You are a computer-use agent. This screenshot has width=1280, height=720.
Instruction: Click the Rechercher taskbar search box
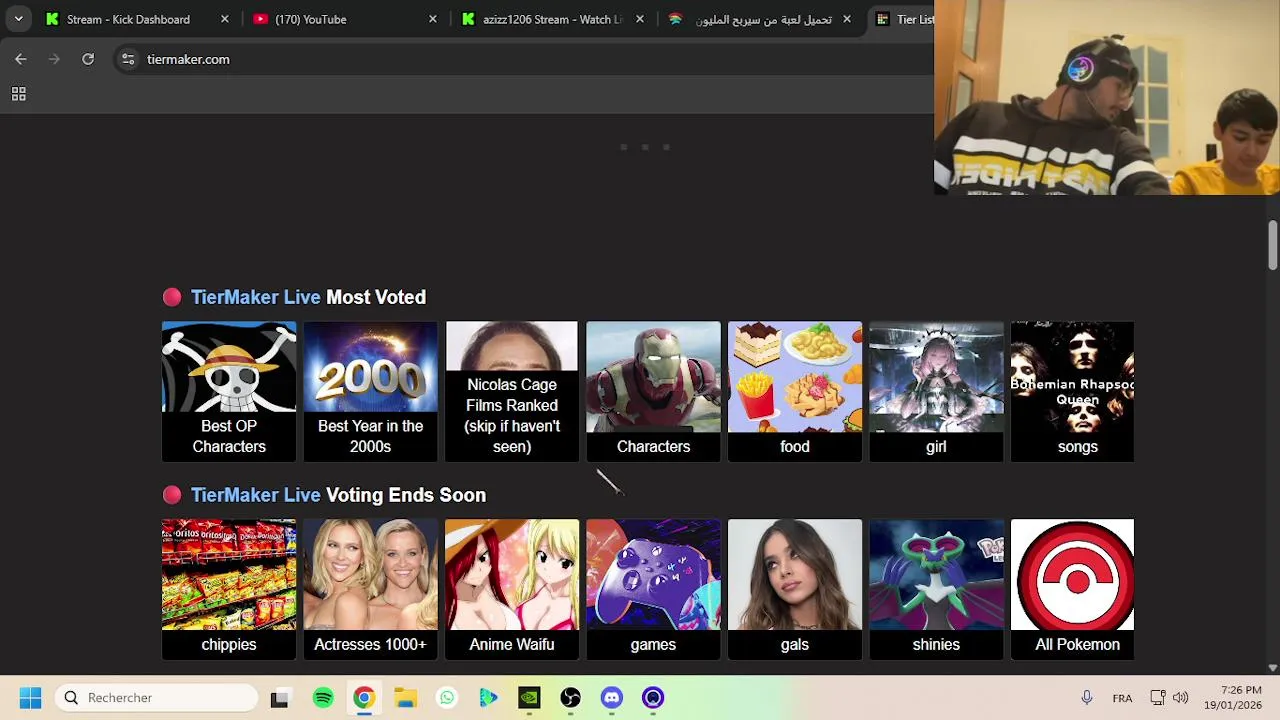(x=157, y=698)
